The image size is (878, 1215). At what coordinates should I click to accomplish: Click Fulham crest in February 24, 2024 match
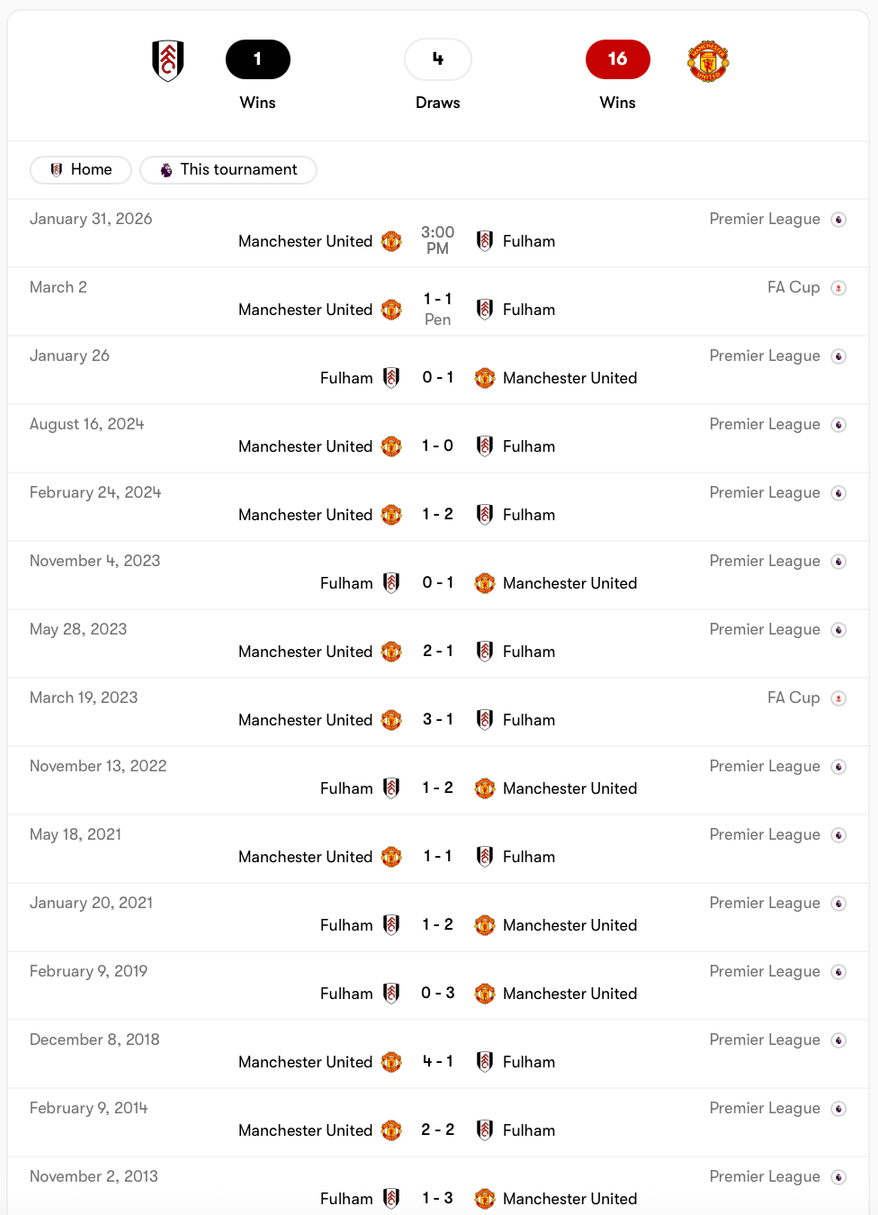pos(485,515)
